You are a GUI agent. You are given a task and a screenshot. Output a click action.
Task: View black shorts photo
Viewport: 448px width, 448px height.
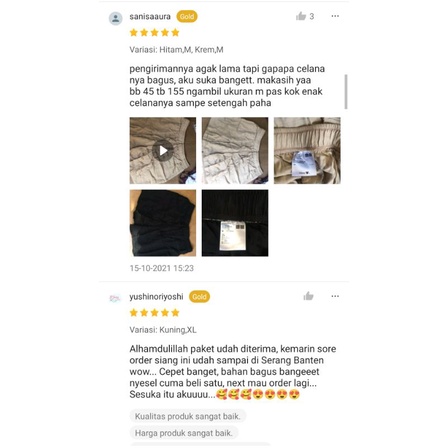[163, 223]
